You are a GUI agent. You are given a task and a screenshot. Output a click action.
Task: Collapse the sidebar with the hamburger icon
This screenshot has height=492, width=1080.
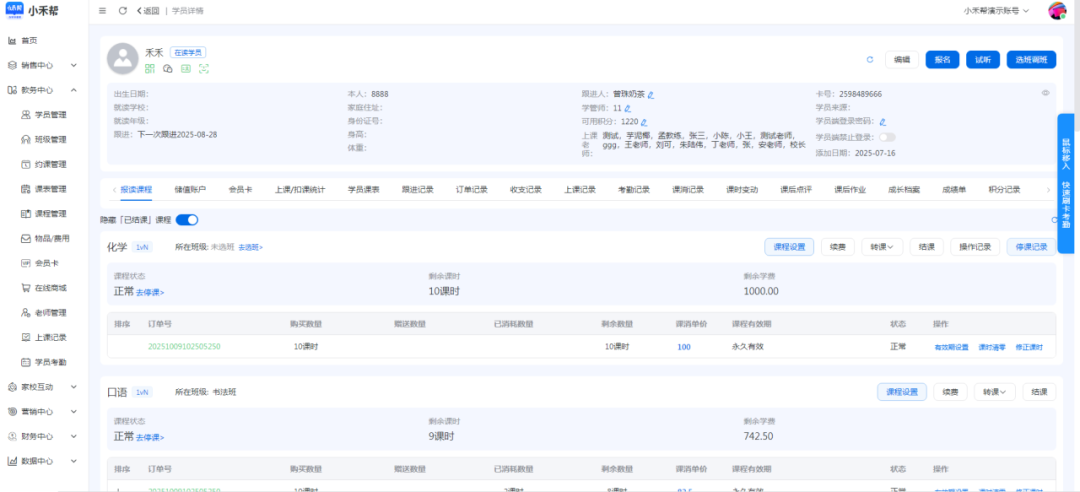pyautogui.click(x=103, y=11)
